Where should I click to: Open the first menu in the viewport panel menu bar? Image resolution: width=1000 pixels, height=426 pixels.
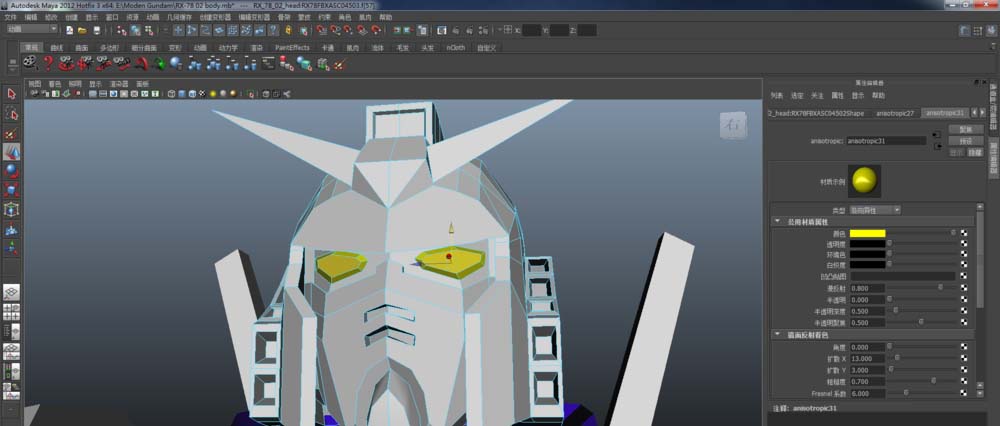tap(34, 84)
